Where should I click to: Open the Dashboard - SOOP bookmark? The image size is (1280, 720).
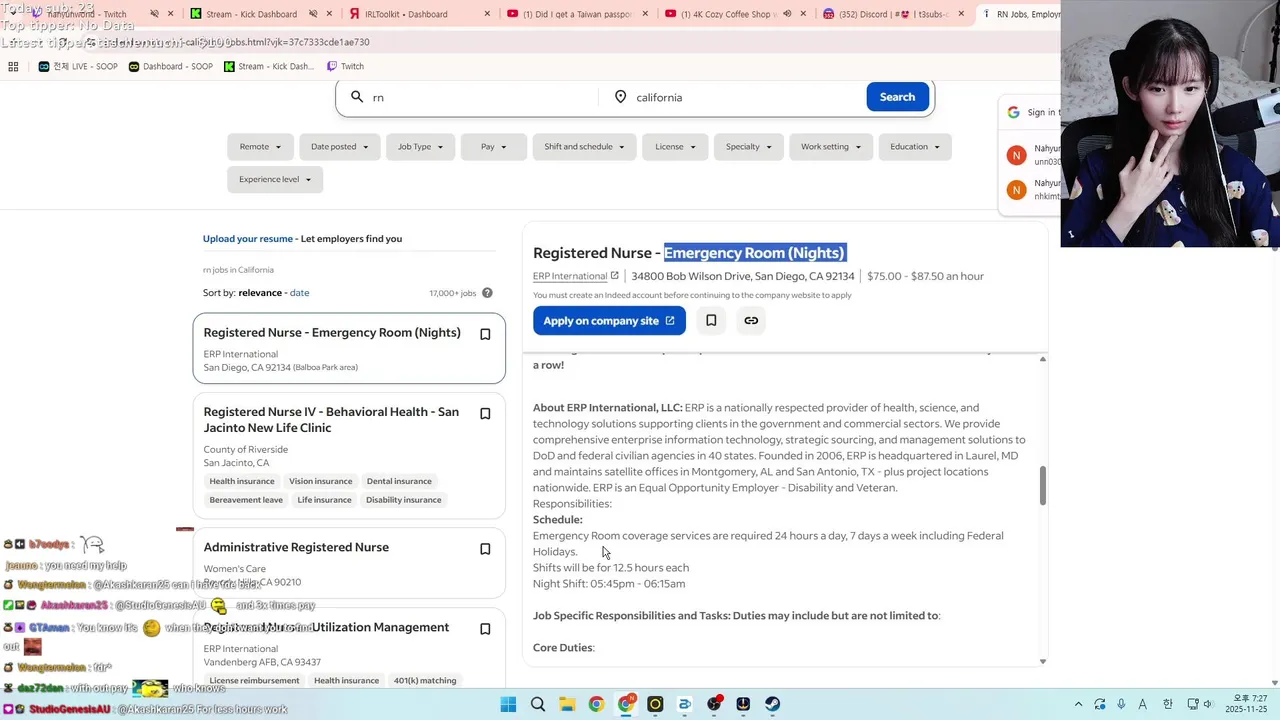click(170, 66)
